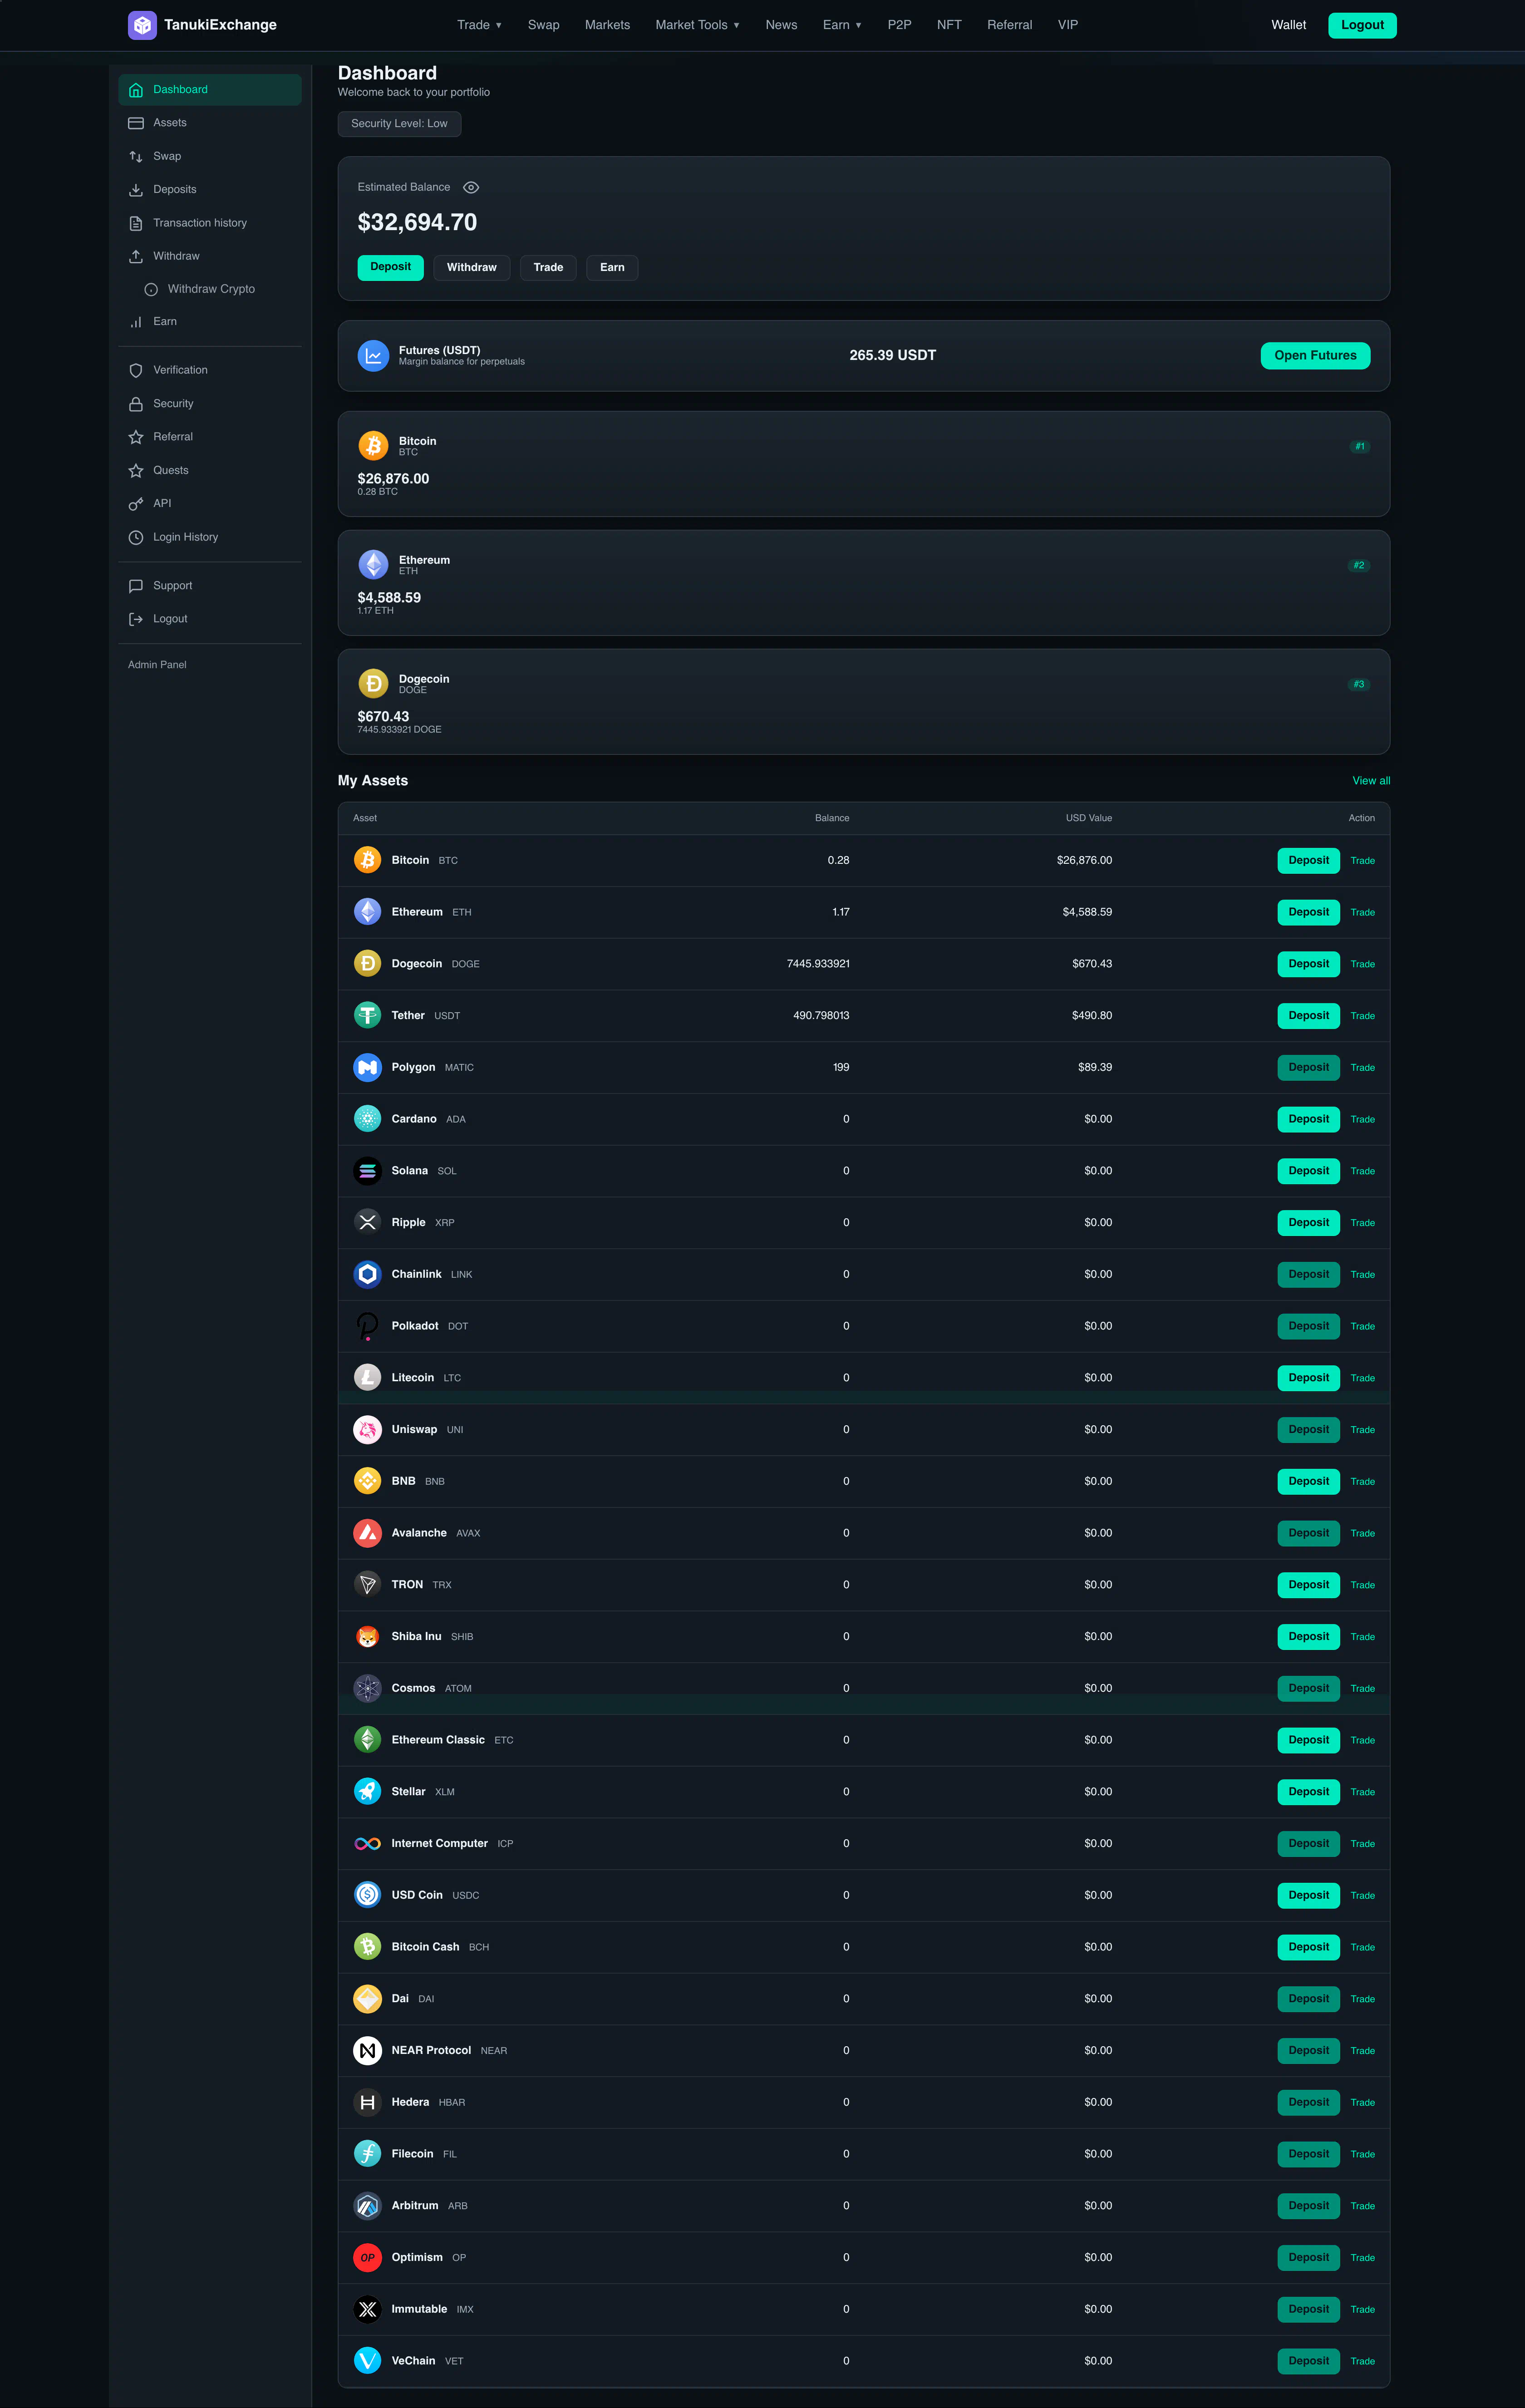Click Trade link in Dogecoin row
The width and height of the screenshot is (1525, 2408).
[x=1362, y=964]
